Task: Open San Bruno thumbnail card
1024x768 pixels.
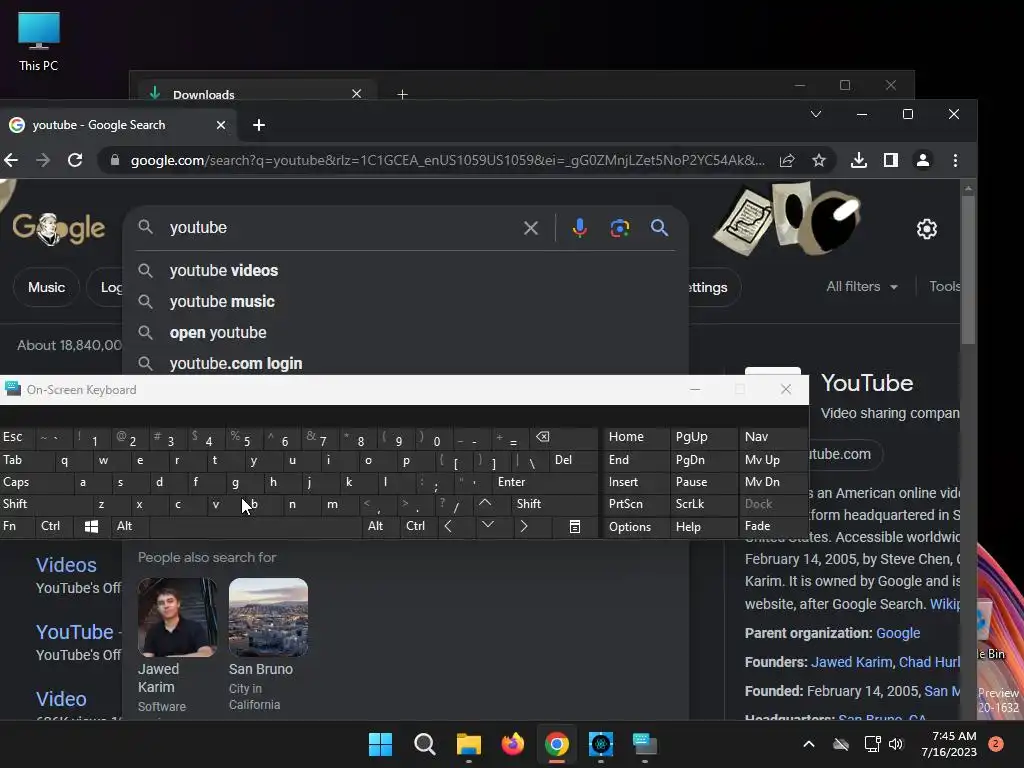Action: click(268, 617)
